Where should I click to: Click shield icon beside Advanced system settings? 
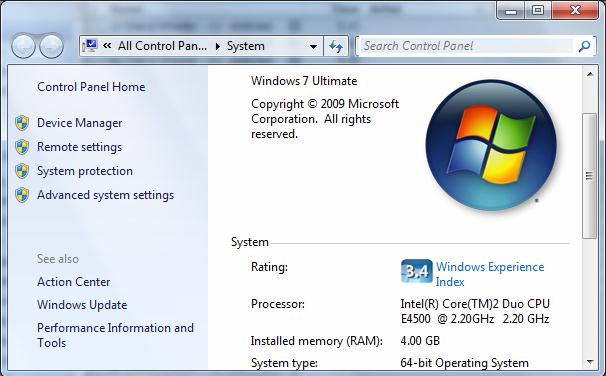pos(22,195)
